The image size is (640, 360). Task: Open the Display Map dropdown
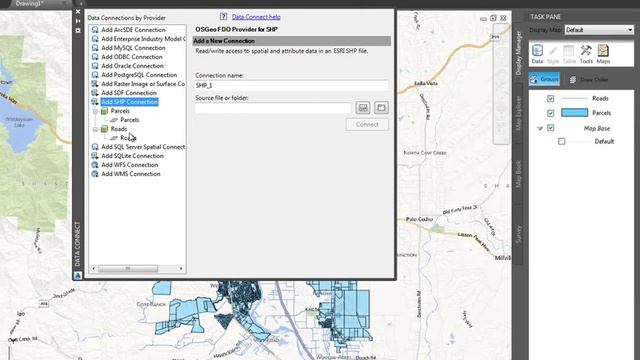(599, 30)
